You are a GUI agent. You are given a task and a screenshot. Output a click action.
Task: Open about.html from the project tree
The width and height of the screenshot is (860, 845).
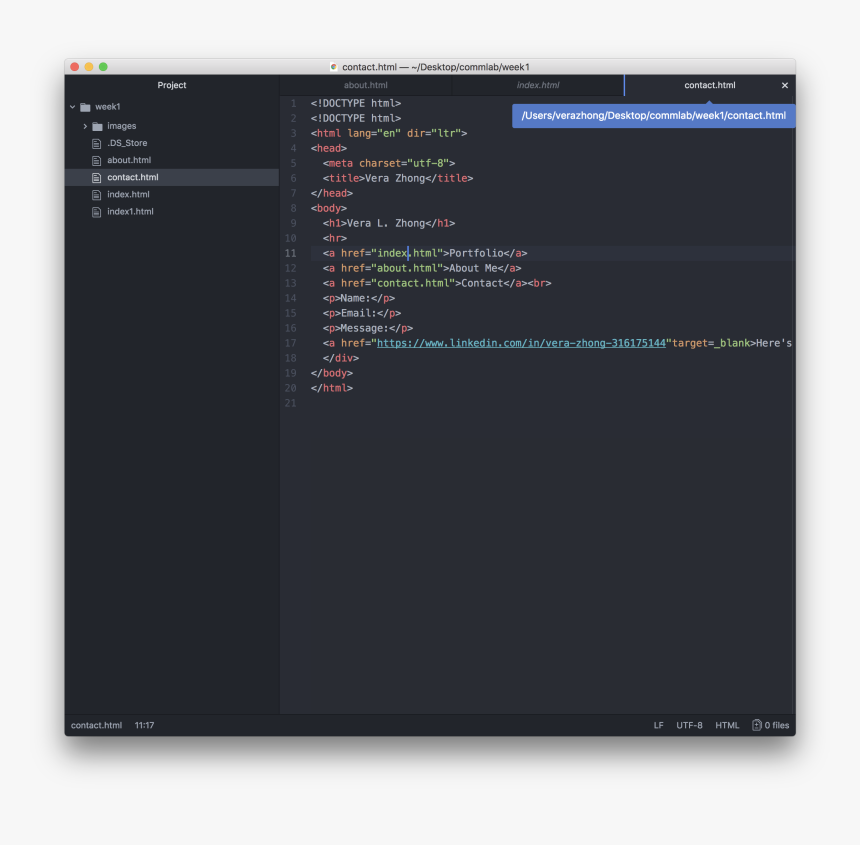[x=129, y=160]
